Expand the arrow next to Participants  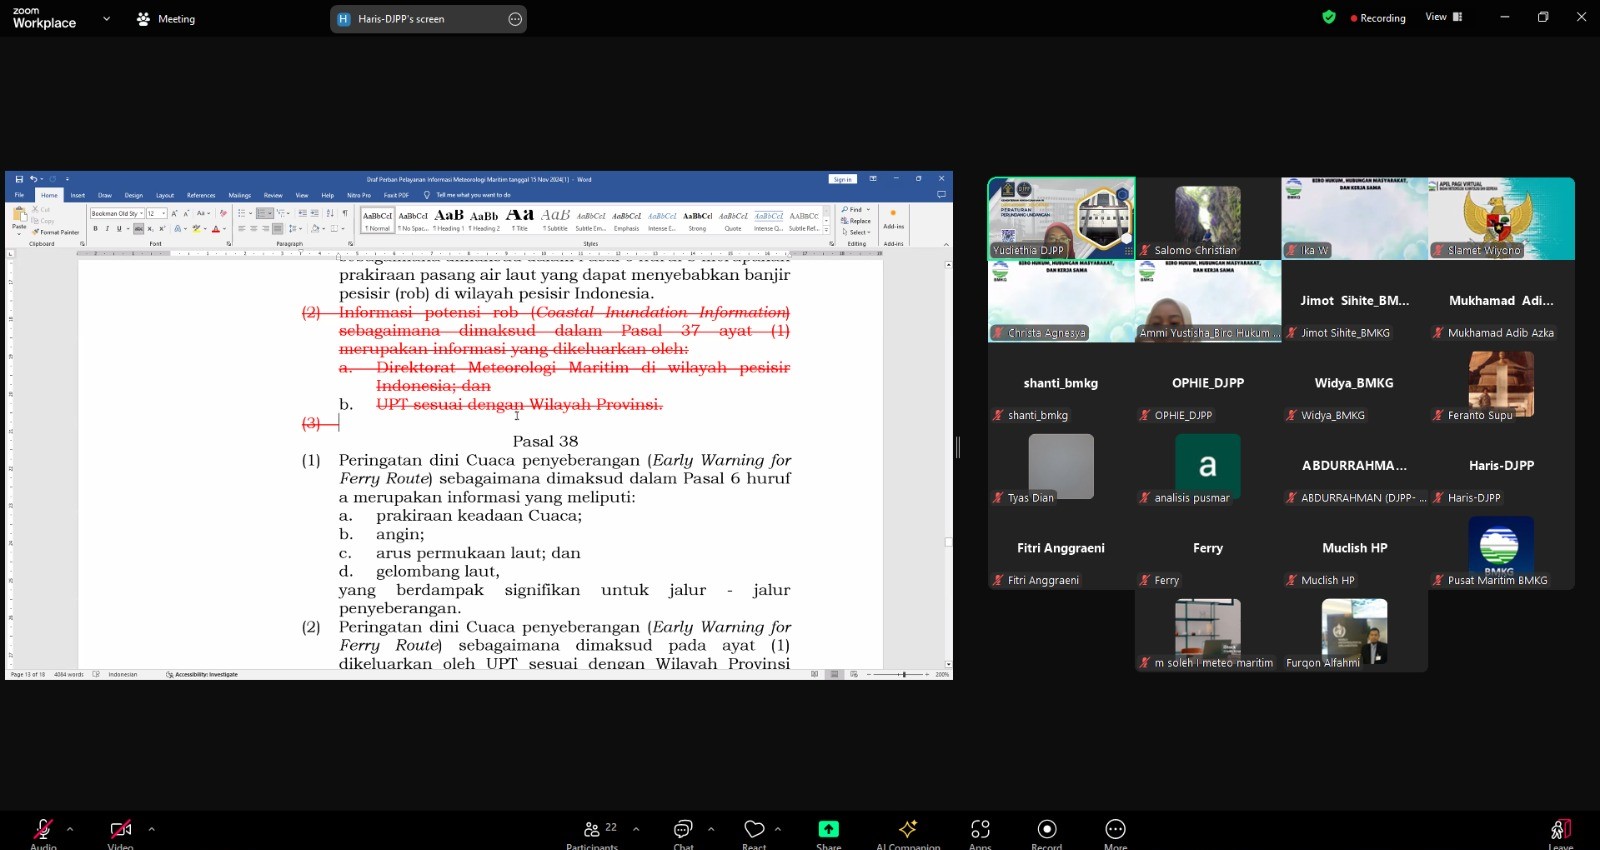tap(636, 829)
